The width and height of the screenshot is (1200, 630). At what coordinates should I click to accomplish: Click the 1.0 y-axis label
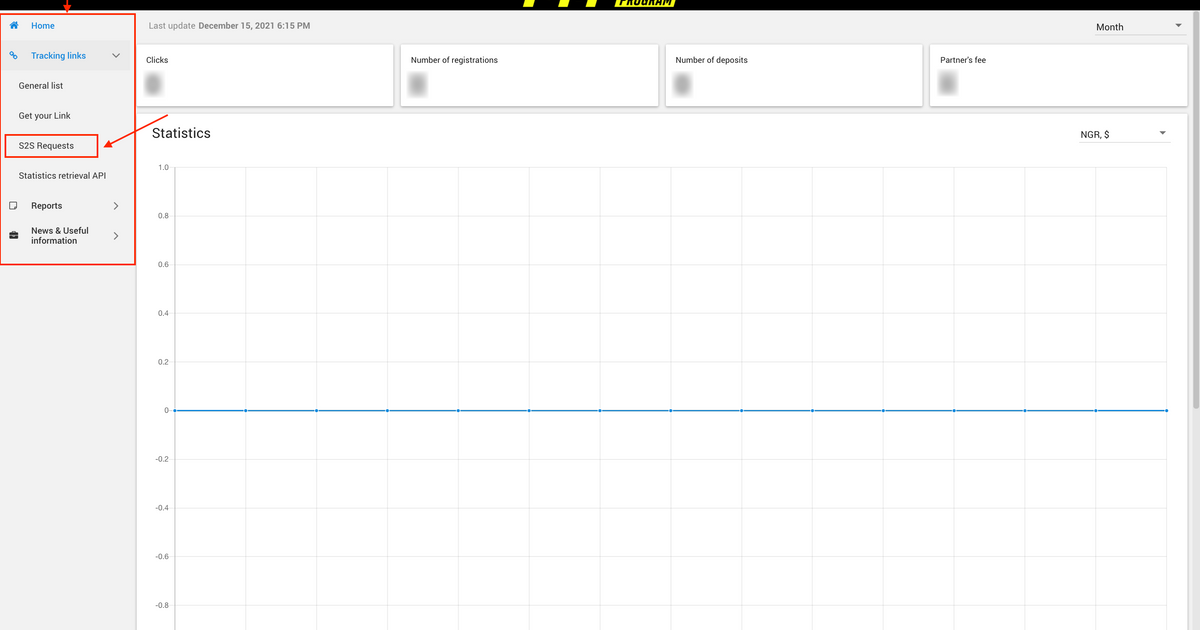click(163, 168)
